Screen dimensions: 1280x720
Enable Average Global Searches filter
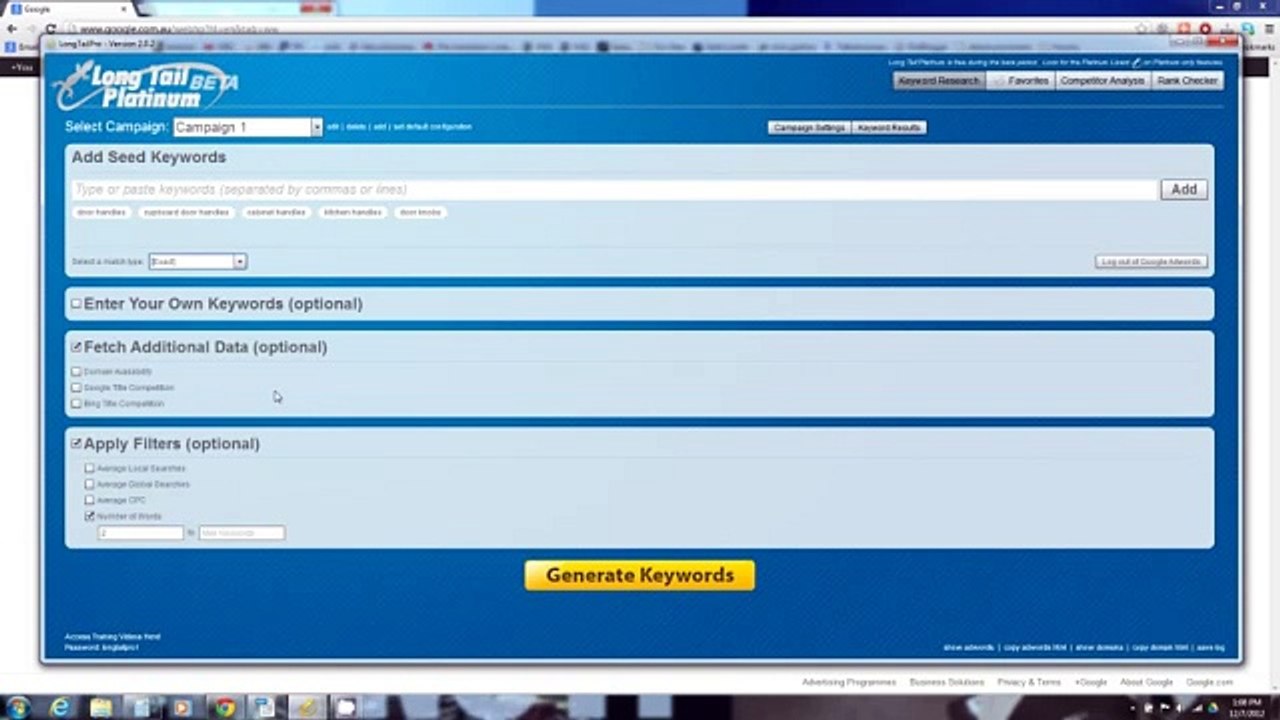(90, 484)
